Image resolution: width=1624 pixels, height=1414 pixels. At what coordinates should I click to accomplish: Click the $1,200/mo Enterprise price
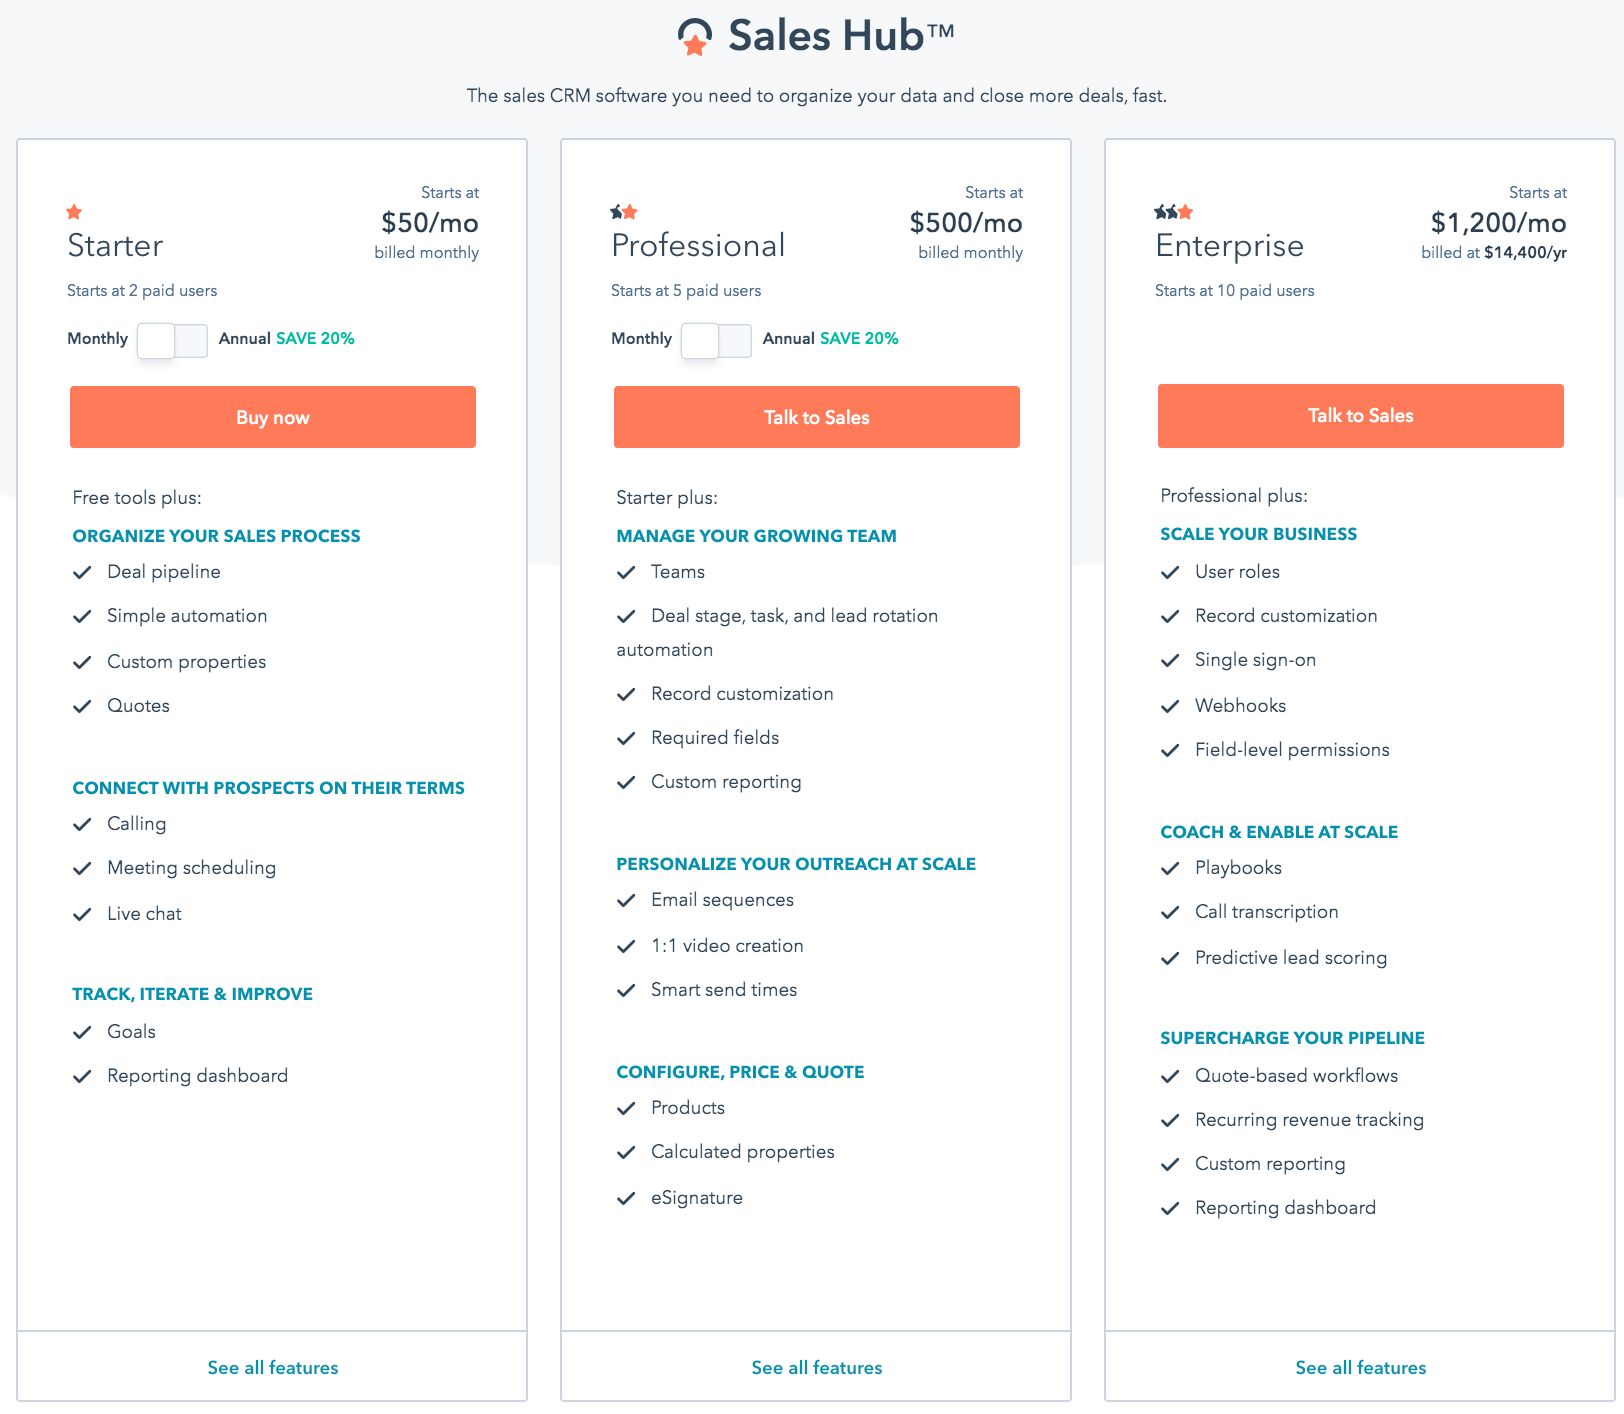coord(1498,222)
